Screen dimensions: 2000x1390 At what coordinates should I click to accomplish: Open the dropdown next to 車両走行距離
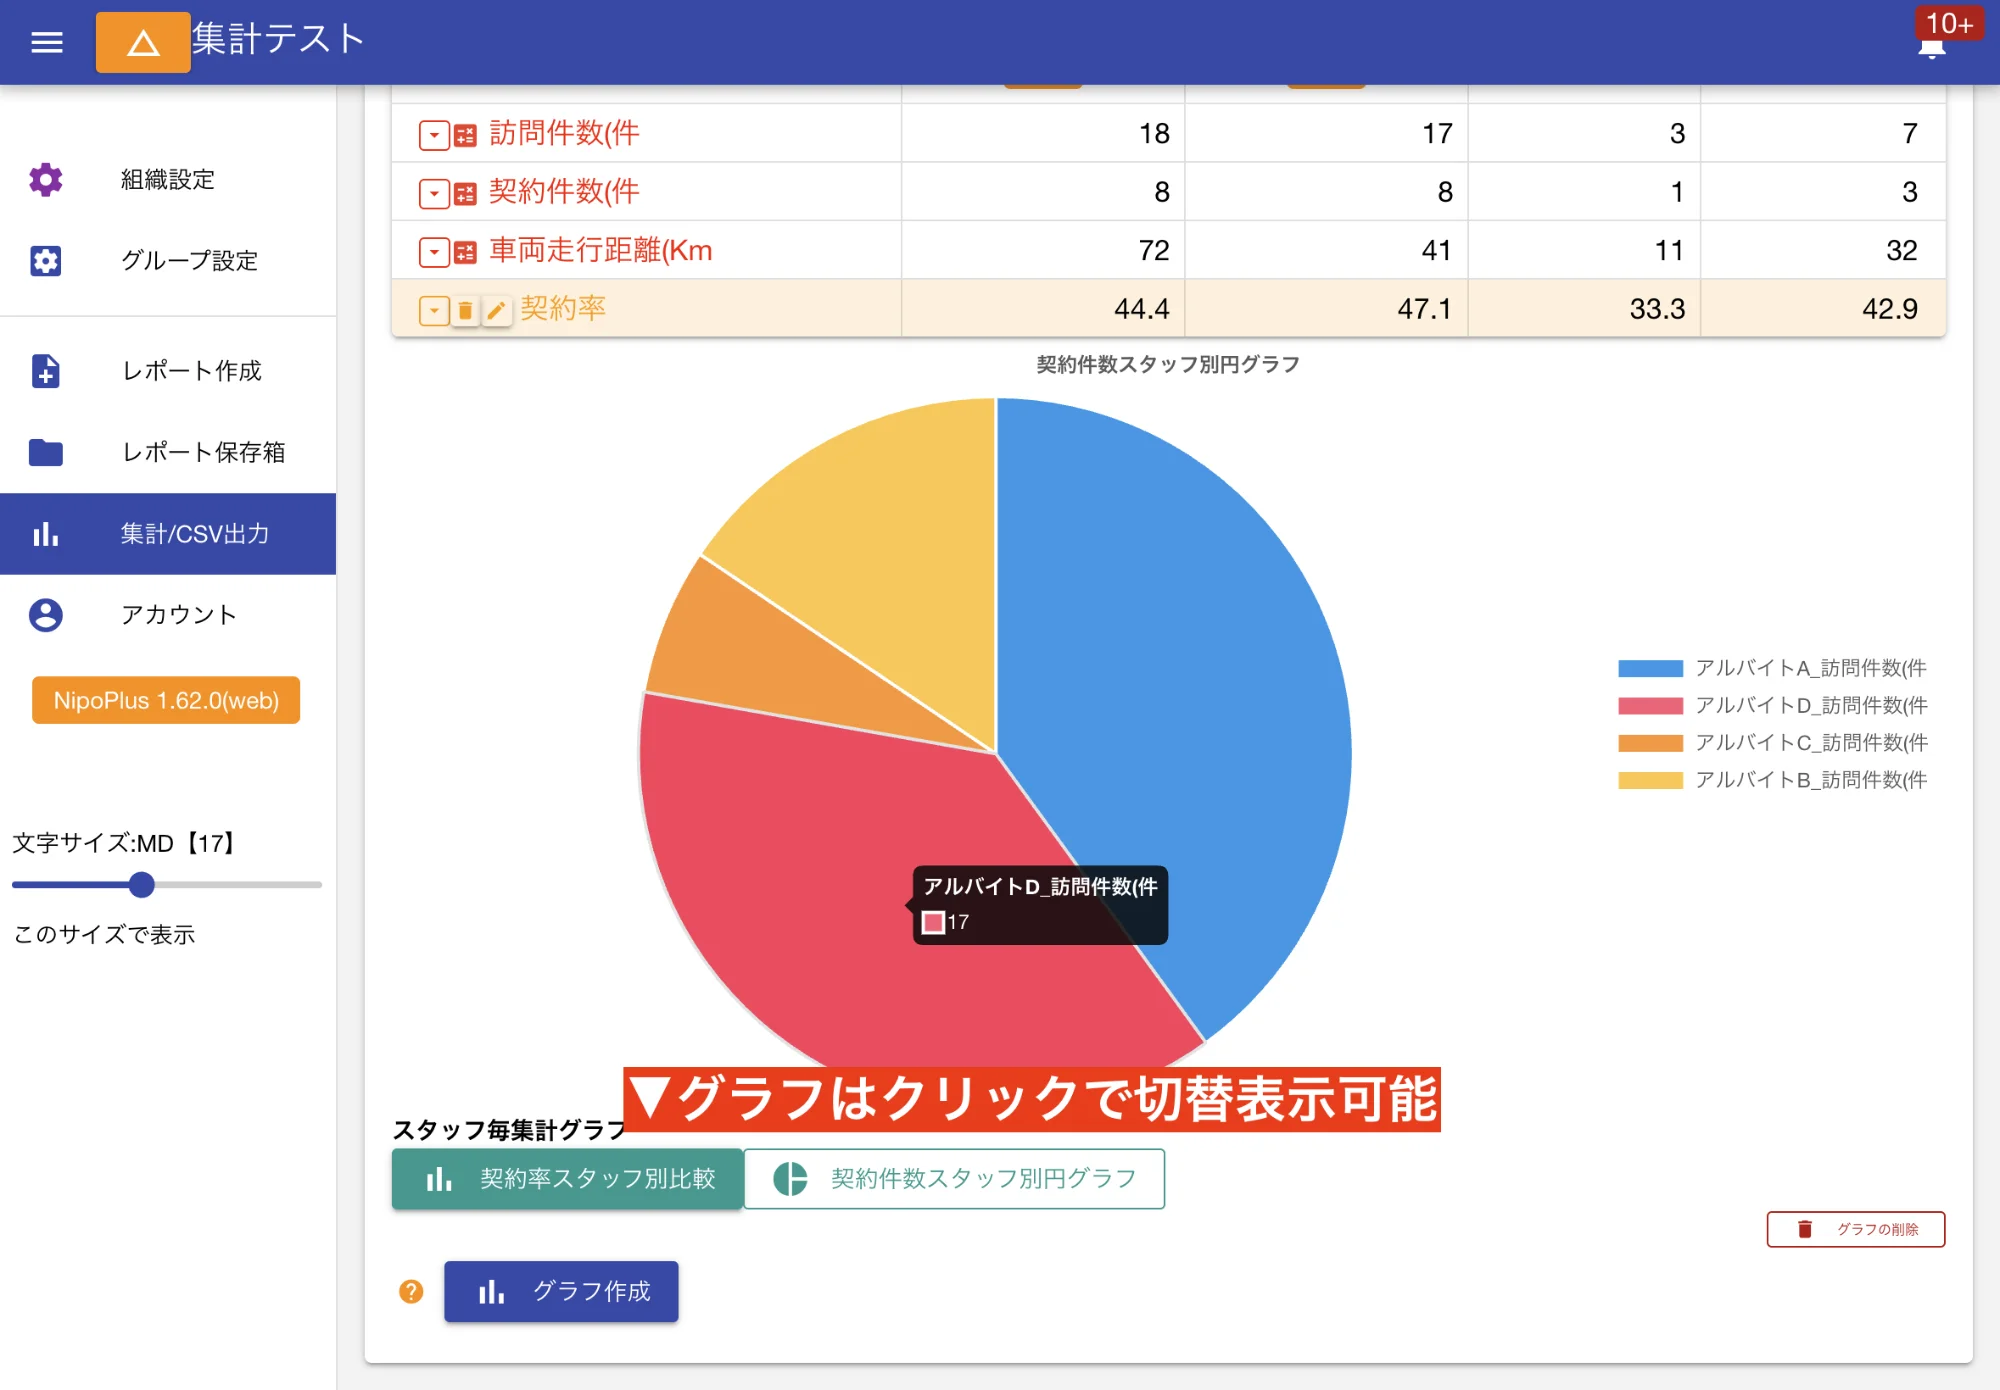pos(434,251)
